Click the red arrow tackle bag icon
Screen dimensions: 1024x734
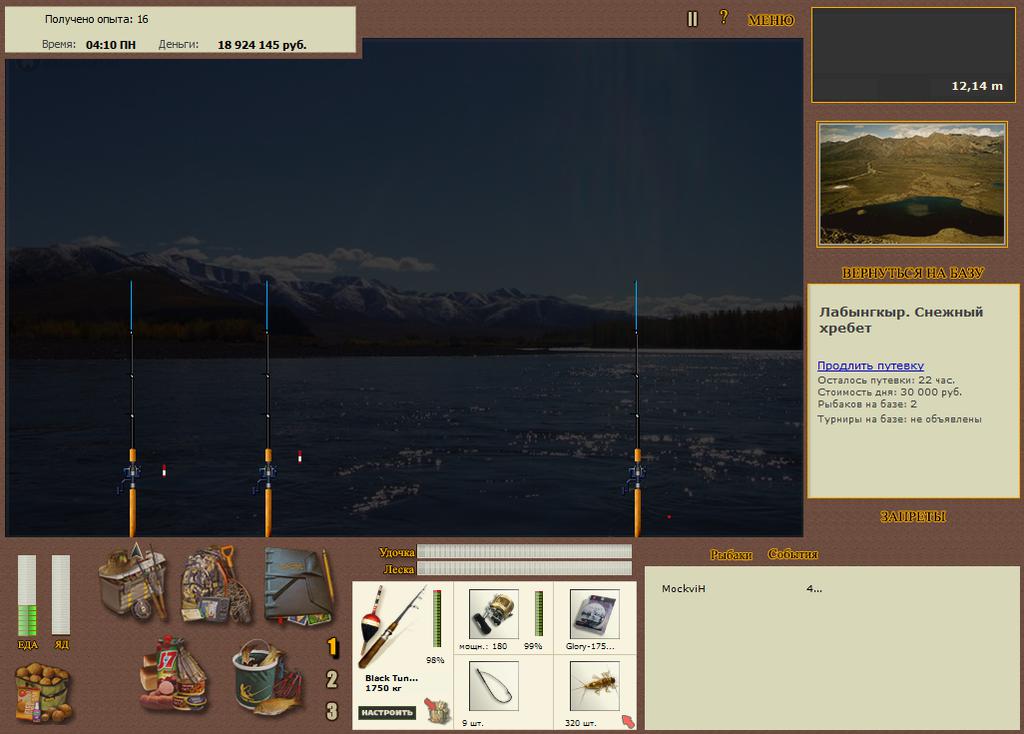pyautogui.click(x=437, y=710)
